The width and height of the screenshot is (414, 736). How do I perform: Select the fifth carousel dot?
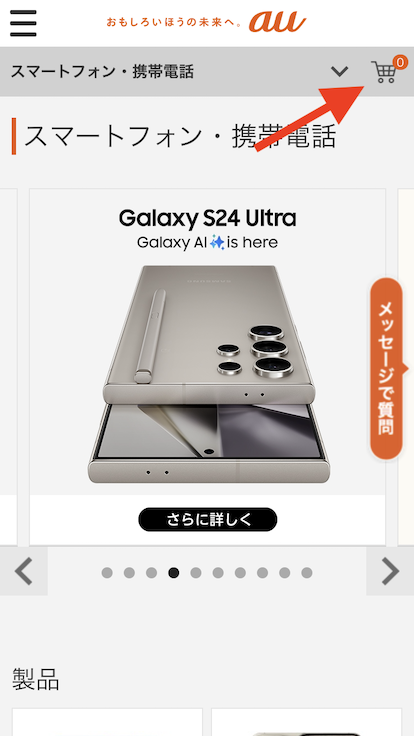tap(196, 573)
